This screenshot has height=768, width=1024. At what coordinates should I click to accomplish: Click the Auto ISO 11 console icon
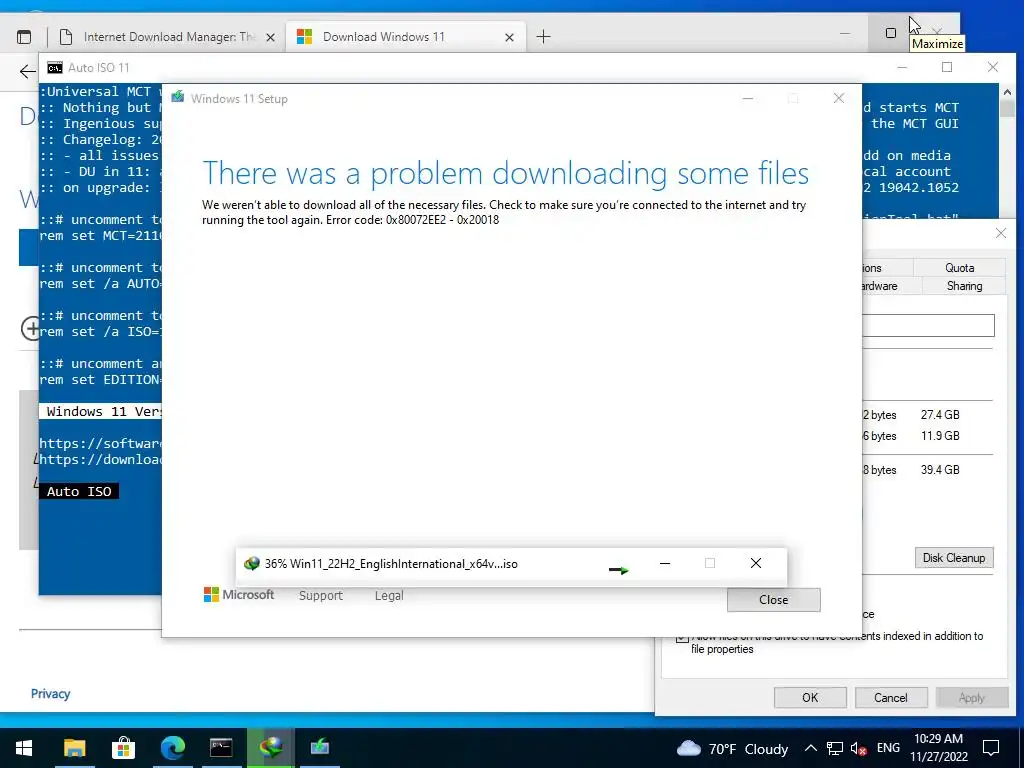pos(55,68)
